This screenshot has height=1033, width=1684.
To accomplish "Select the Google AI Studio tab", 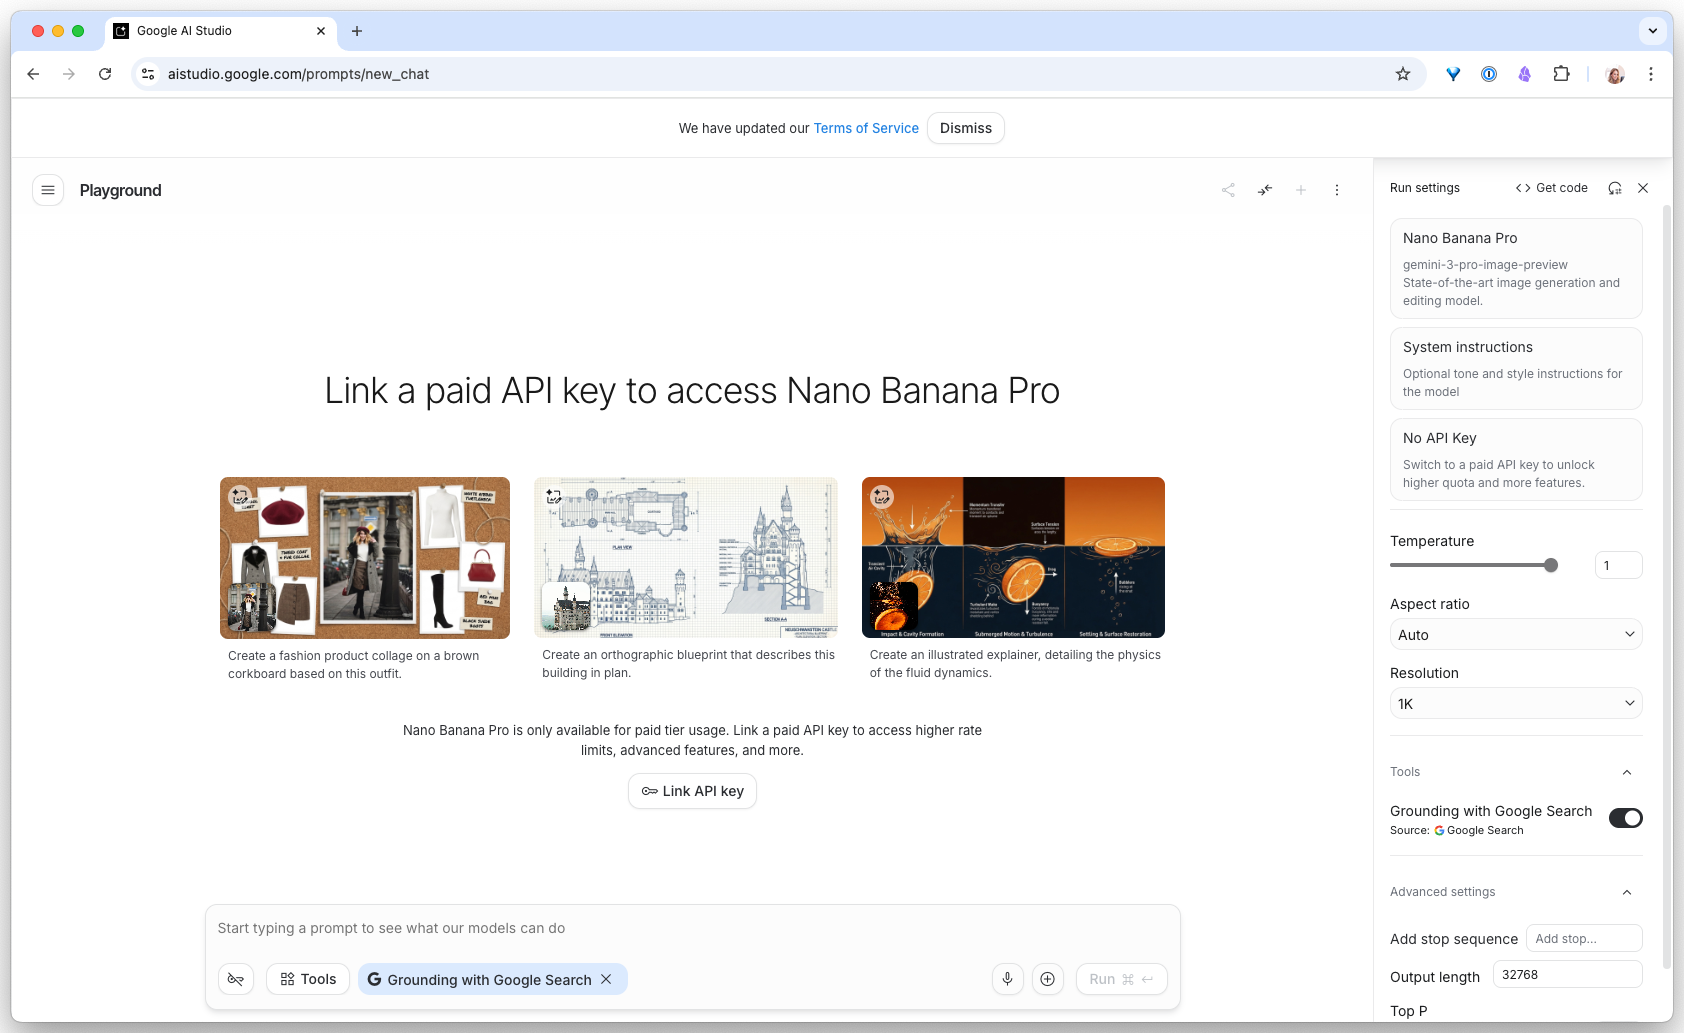I will click(220, 31).
